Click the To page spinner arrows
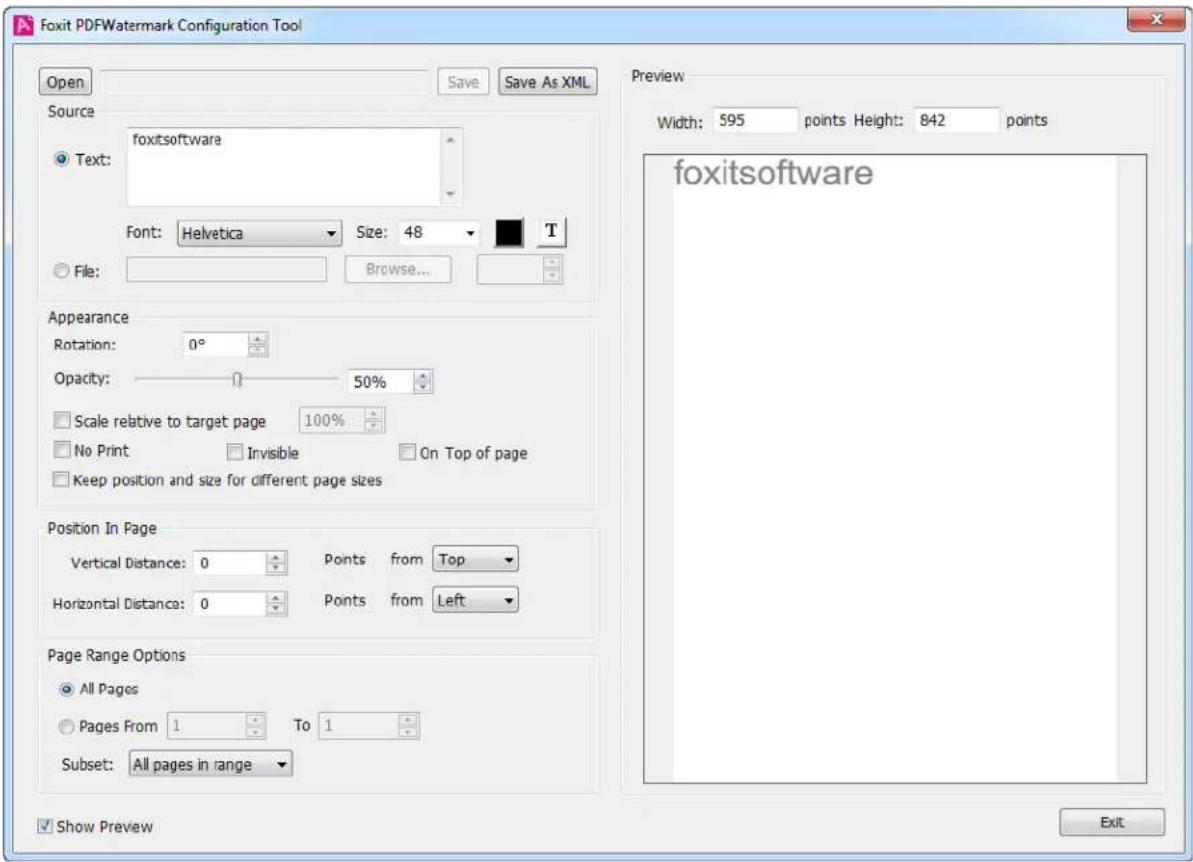Screen dimensions: 1193x862 [x=408, y=726]
